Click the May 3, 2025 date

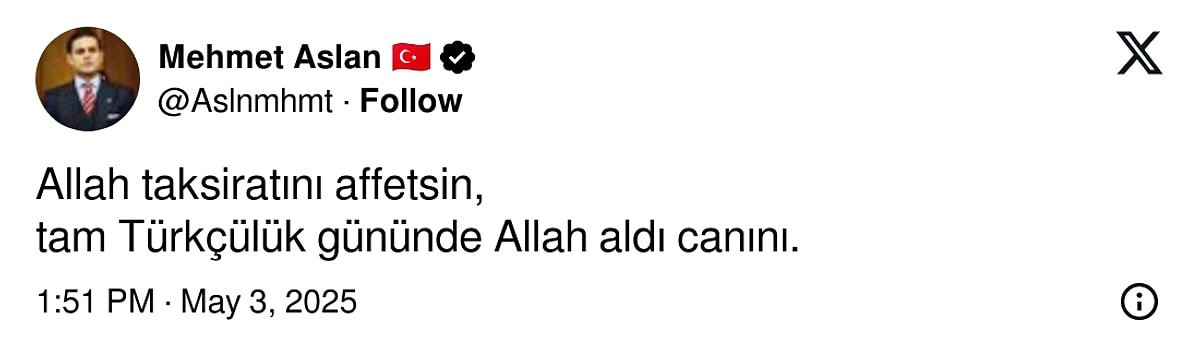click(268, 301)
